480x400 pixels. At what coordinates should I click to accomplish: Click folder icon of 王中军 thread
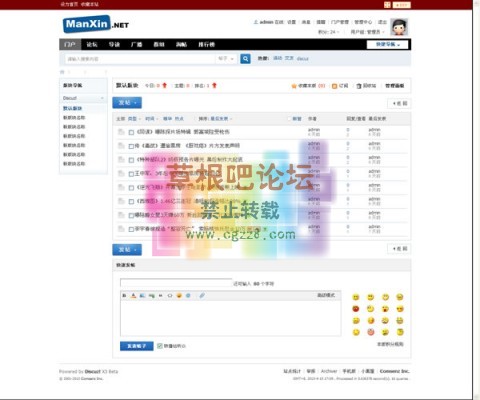[x=121, y=173]
